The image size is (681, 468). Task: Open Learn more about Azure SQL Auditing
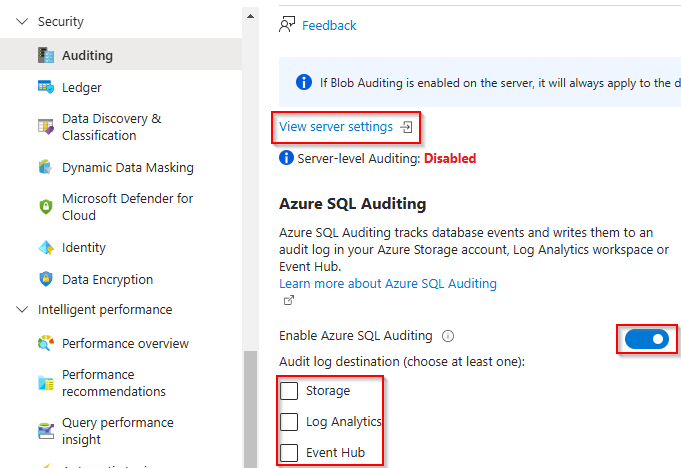(x=388, y=283)
